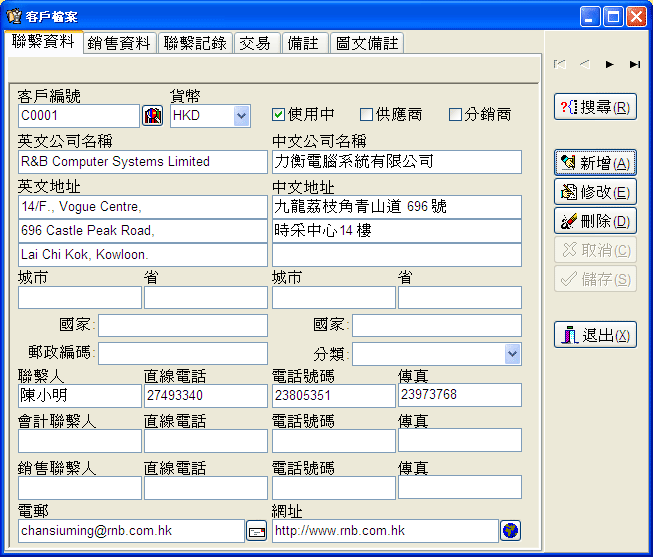653x557 pixels.
Task: Click the address line 696 Castle Peak Road,
Action: click(142, 231)
